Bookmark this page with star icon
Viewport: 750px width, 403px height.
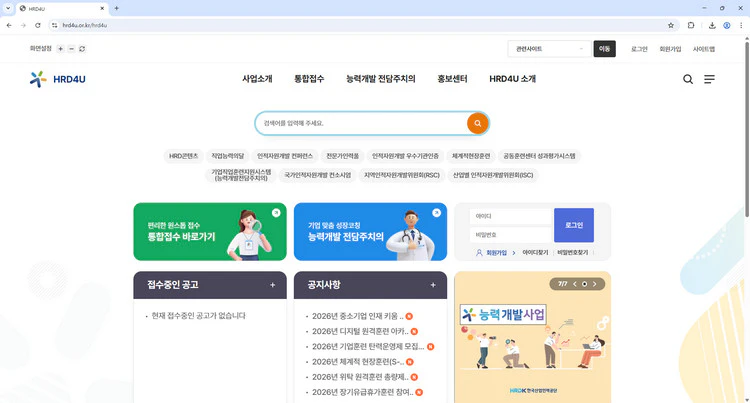pyautogui.click(x=671, y=25)
